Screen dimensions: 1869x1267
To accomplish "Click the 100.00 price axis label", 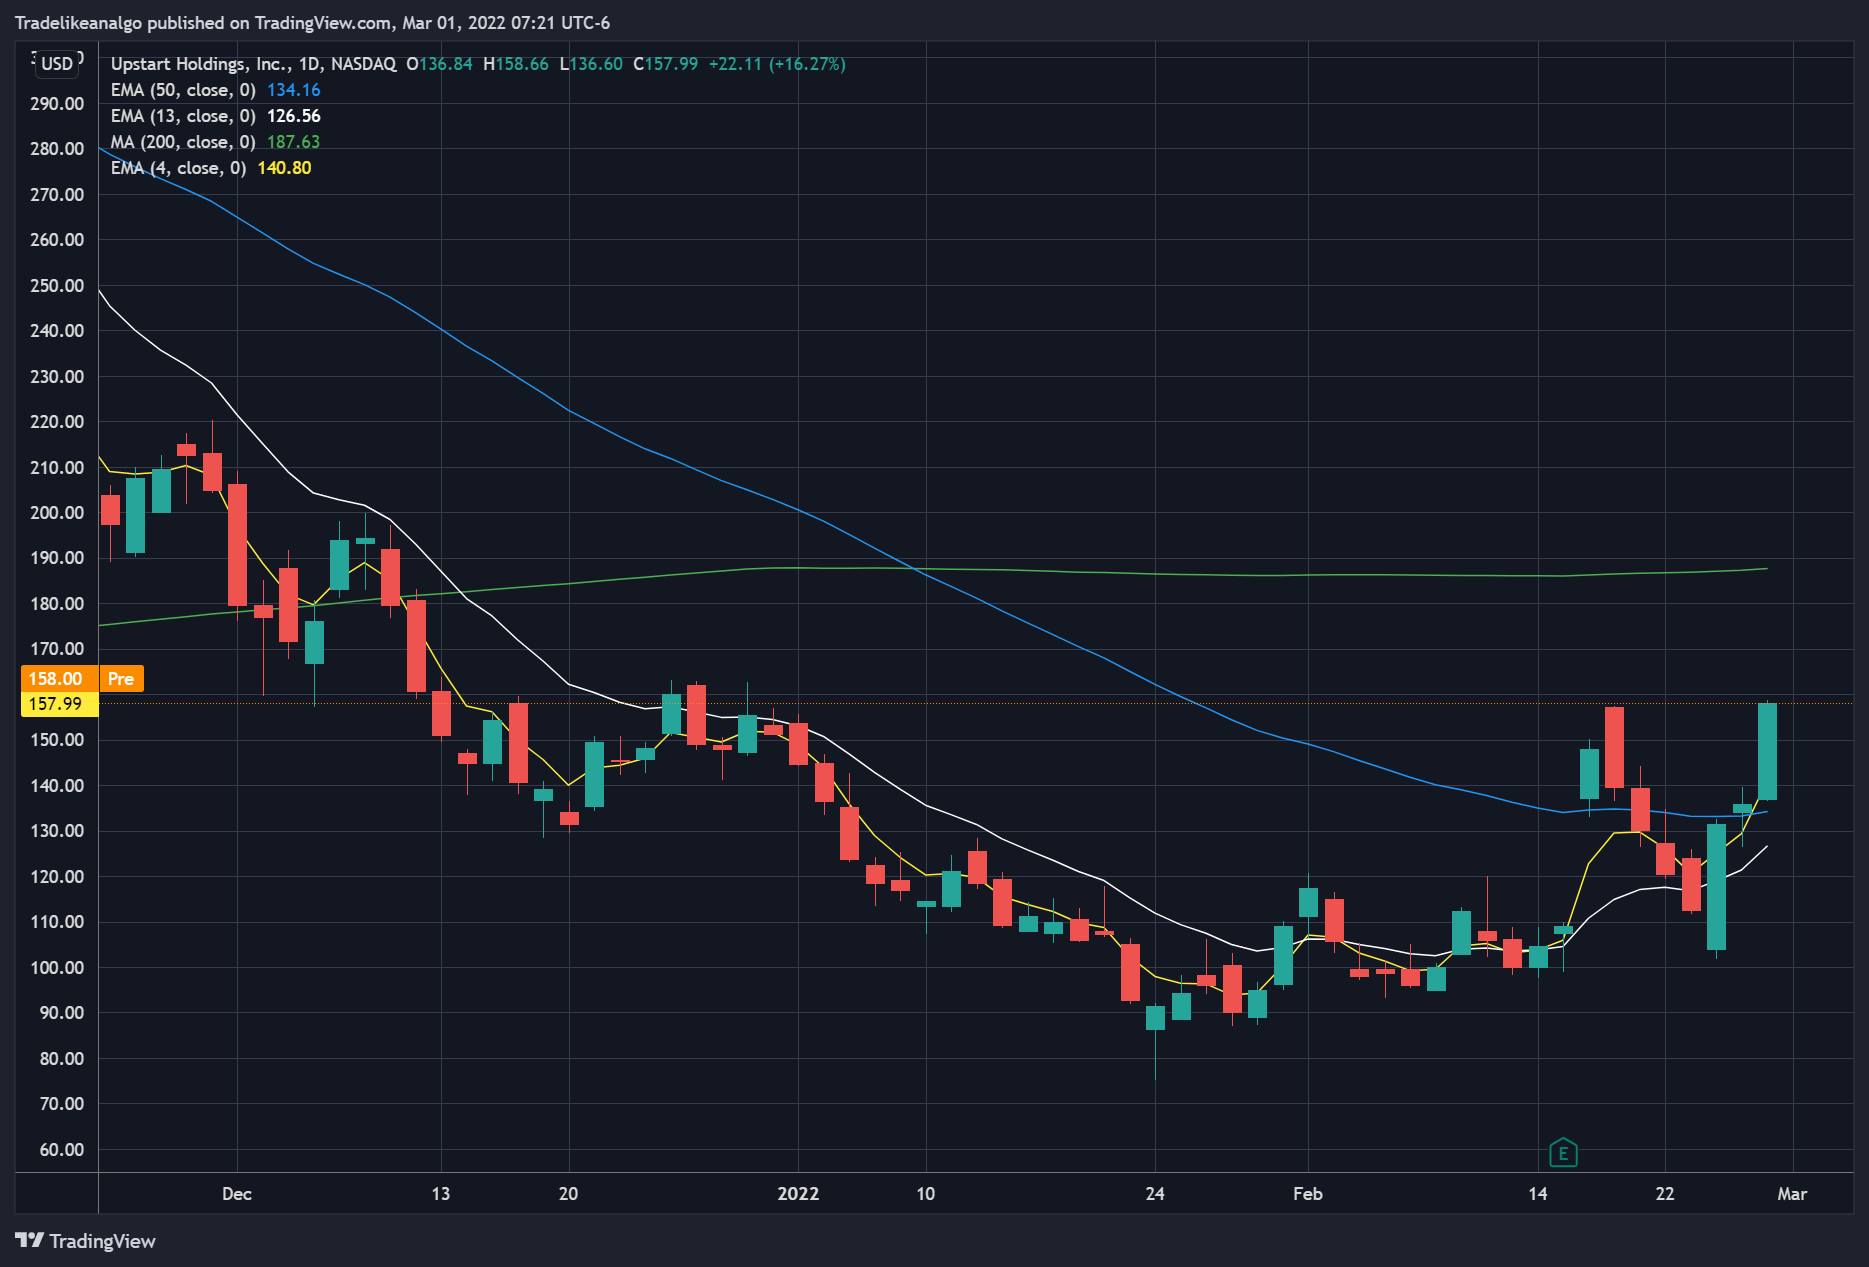I will [57, 968].
